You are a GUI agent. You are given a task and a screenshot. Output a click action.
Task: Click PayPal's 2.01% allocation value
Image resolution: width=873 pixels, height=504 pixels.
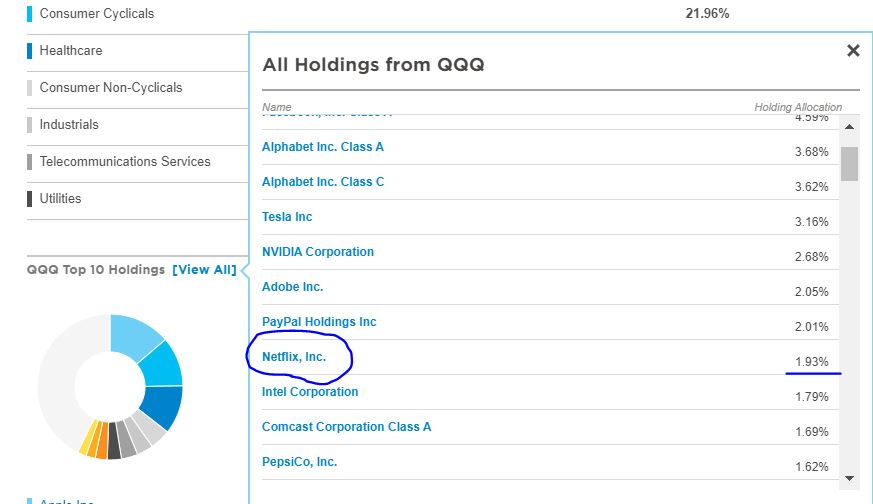811,327
